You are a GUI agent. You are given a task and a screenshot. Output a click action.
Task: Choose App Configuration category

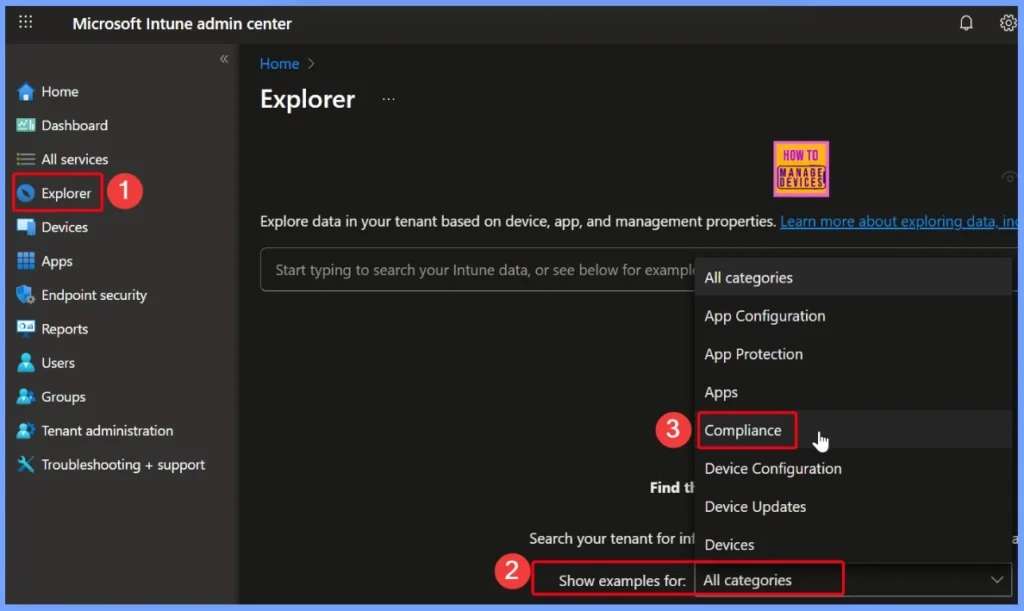coord(853,316)
